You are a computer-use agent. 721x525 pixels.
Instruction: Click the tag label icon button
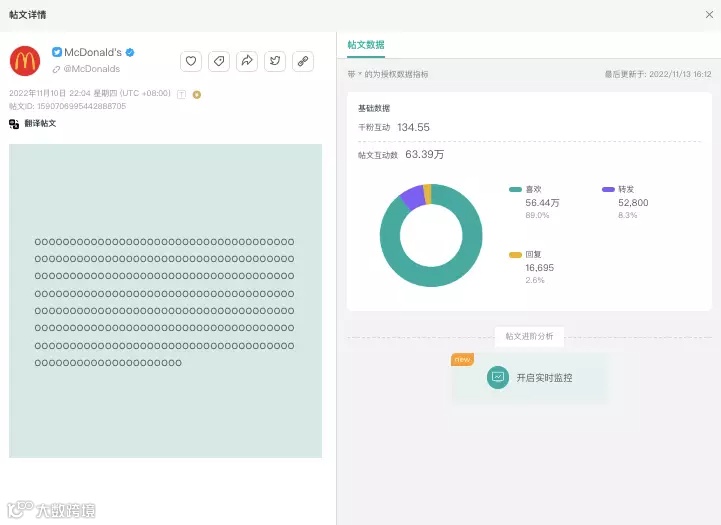pyautogui.click(x=219, y=61)
